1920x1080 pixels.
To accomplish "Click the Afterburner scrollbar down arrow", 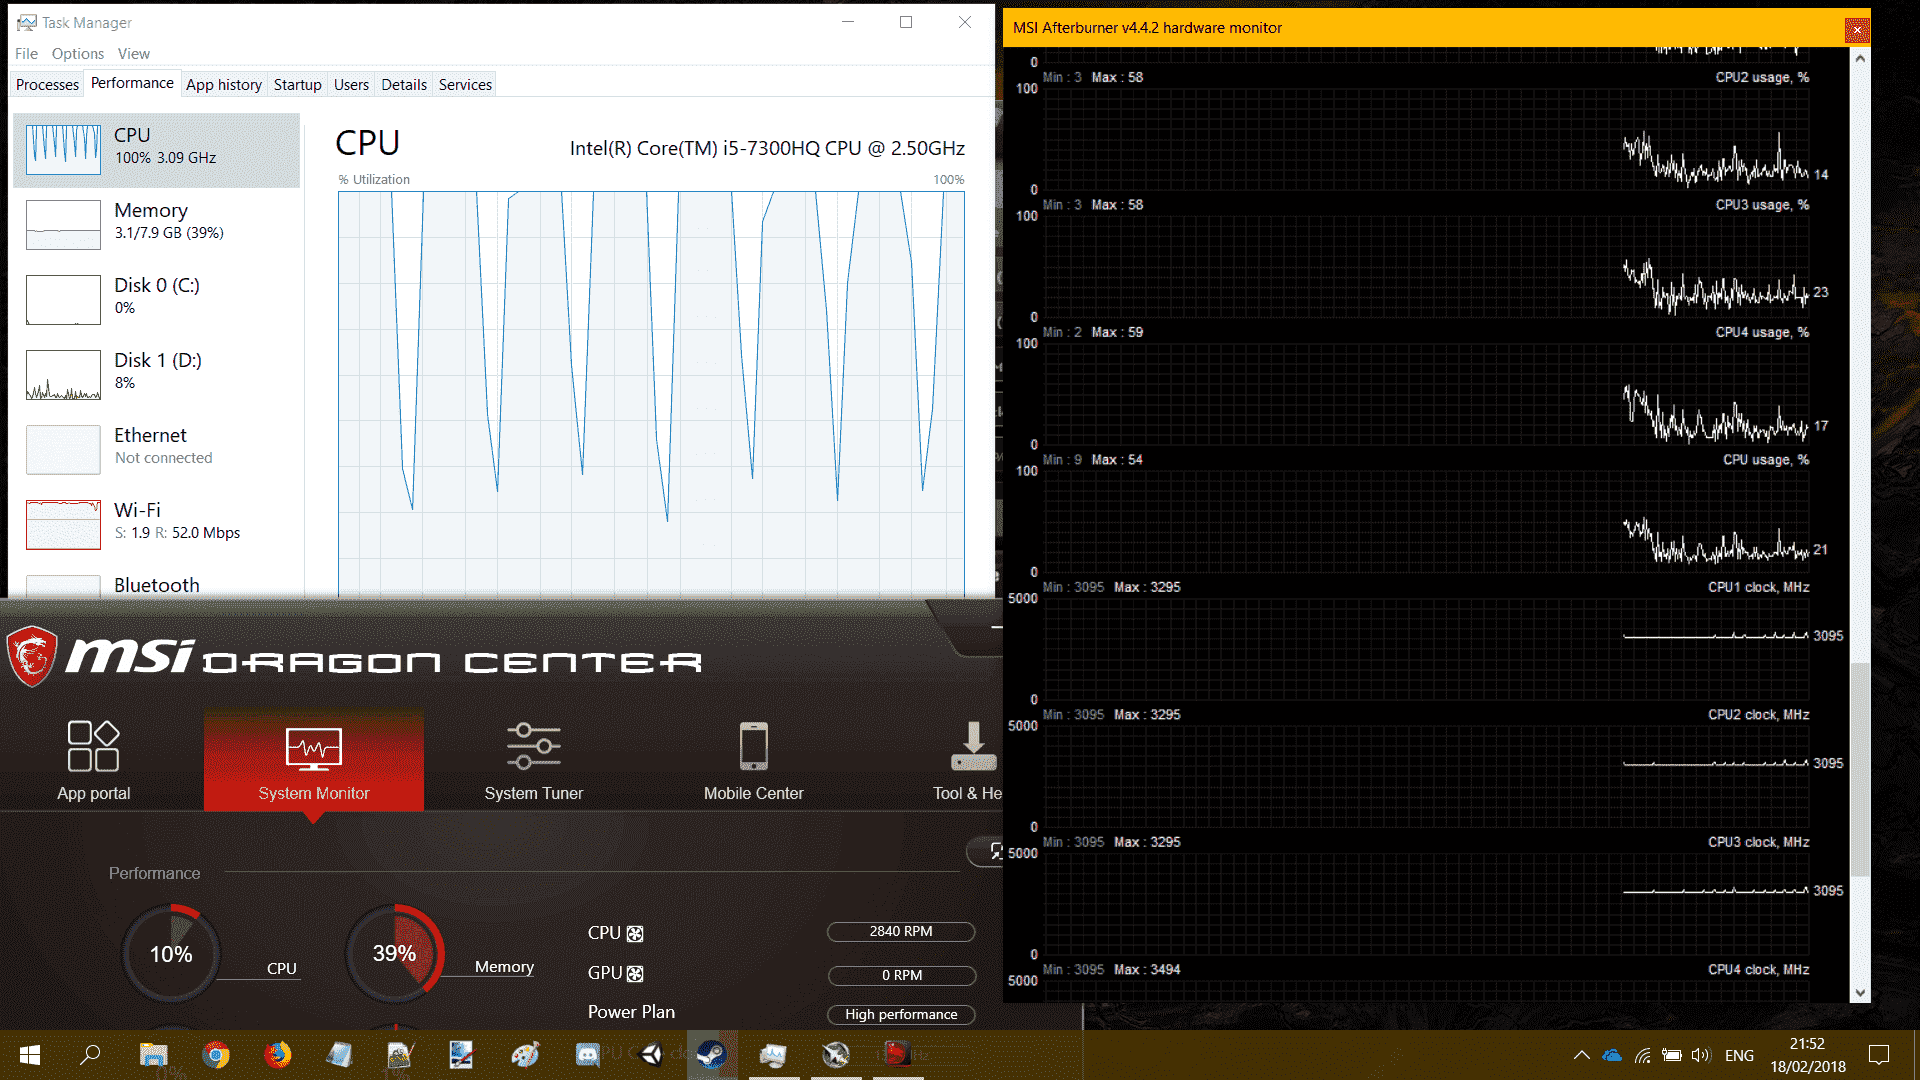I will pyautogui.click(x=1860, y=993).
